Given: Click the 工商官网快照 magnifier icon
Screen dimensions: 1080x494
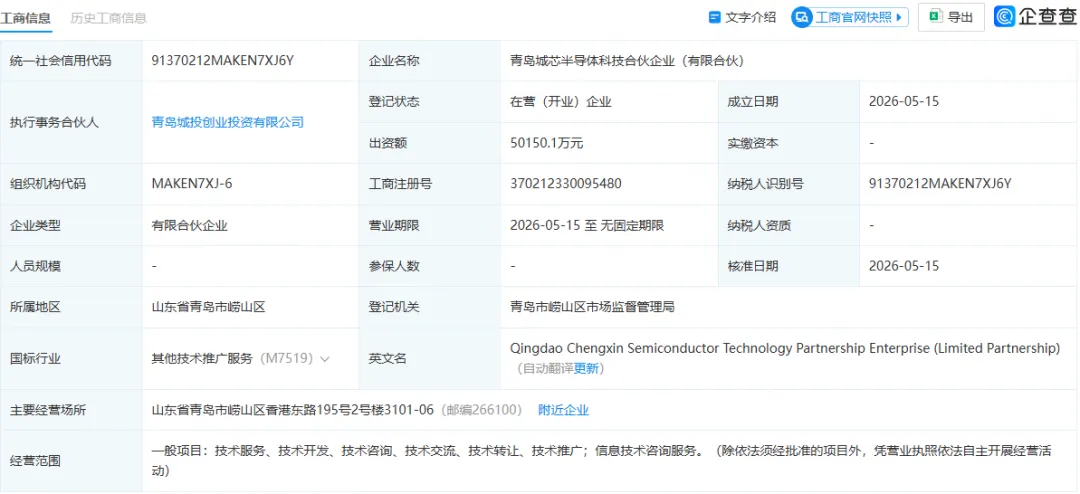Looking at the screenshot, I should [x=802, y=17].
